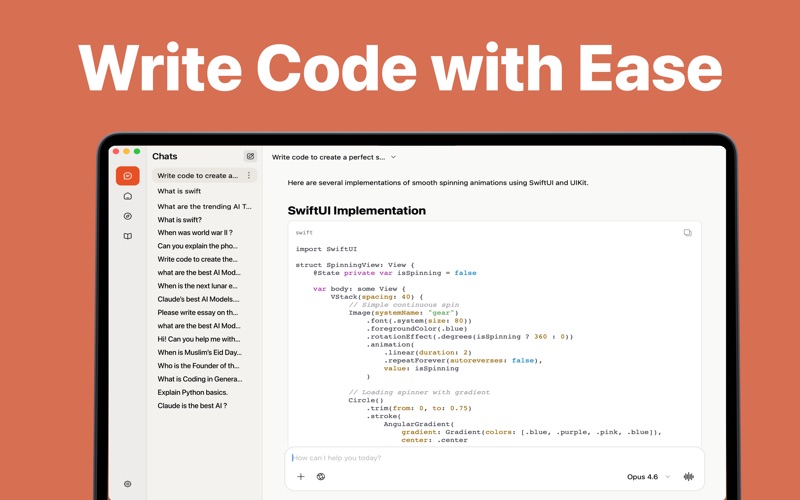Click the '// Loading spinner with gradient' comment
800x500 pixels.
pos(419,392)
